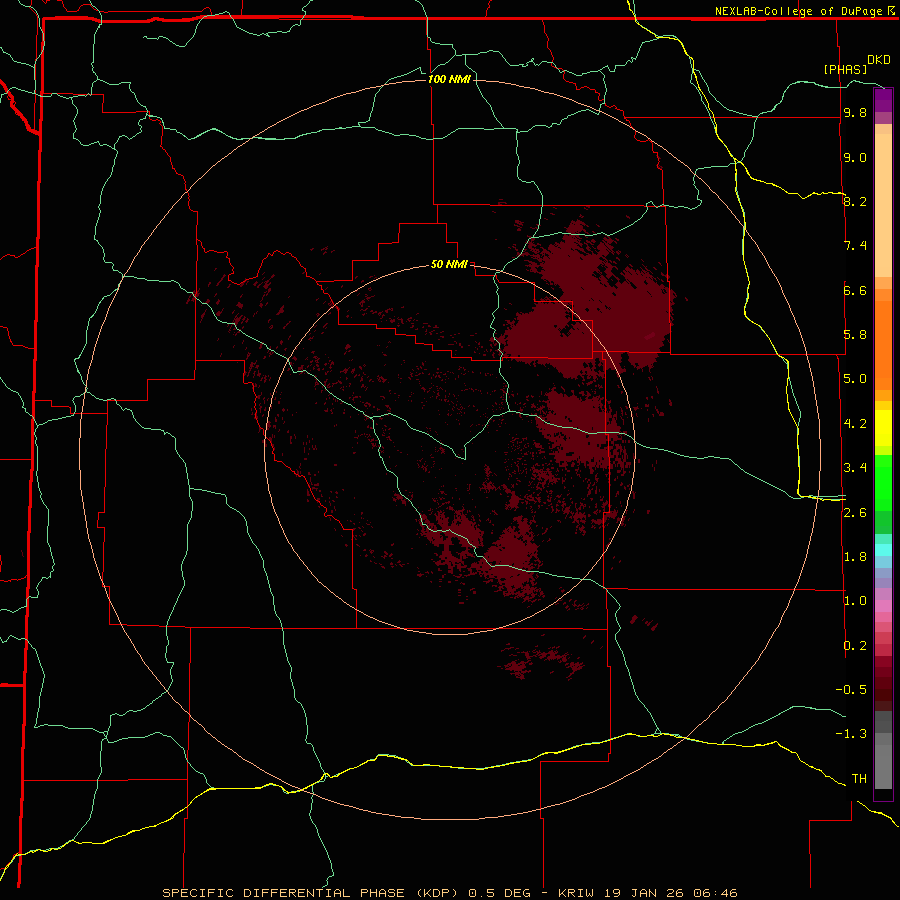Click the DKD [PHAS] legend units label
This screenshot has height=900, width=900.
[856, 64]
